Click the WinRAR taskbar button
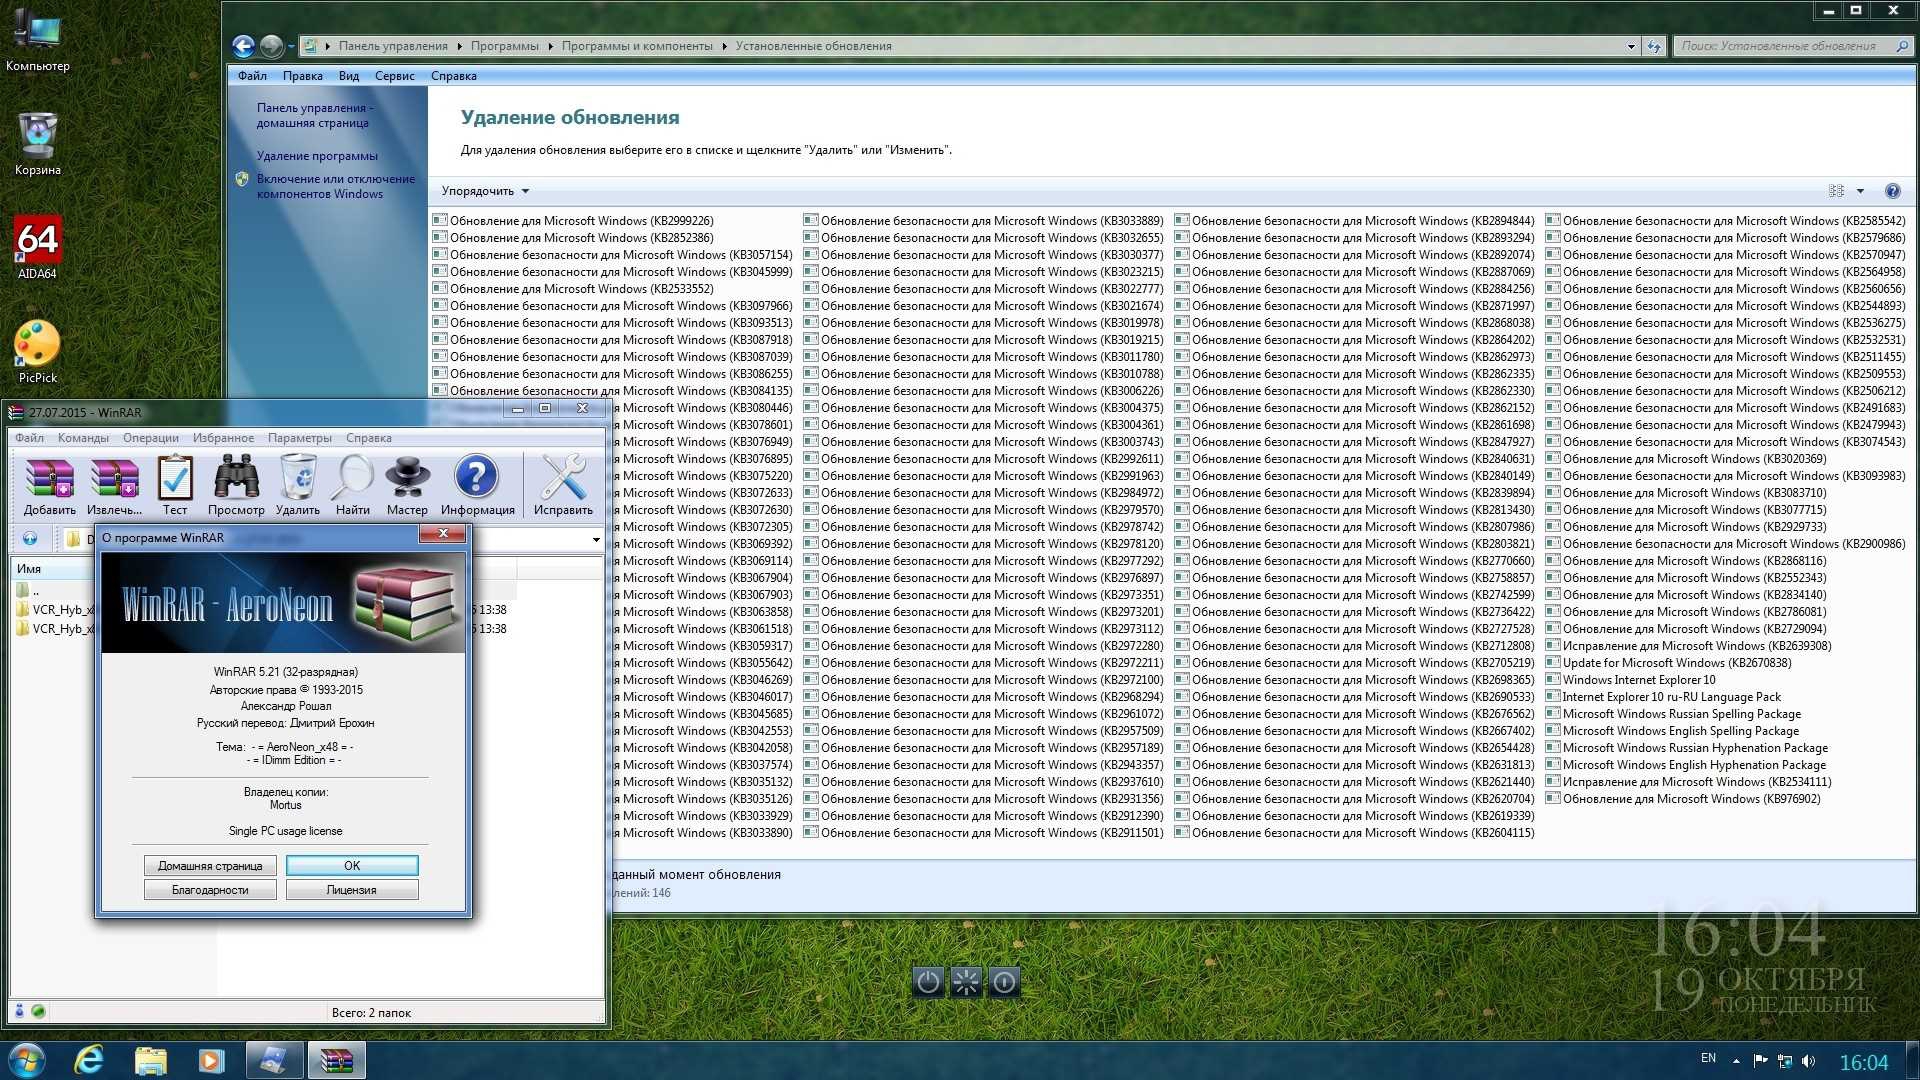This screenshot has width=1920, height=1080. 336,1060
